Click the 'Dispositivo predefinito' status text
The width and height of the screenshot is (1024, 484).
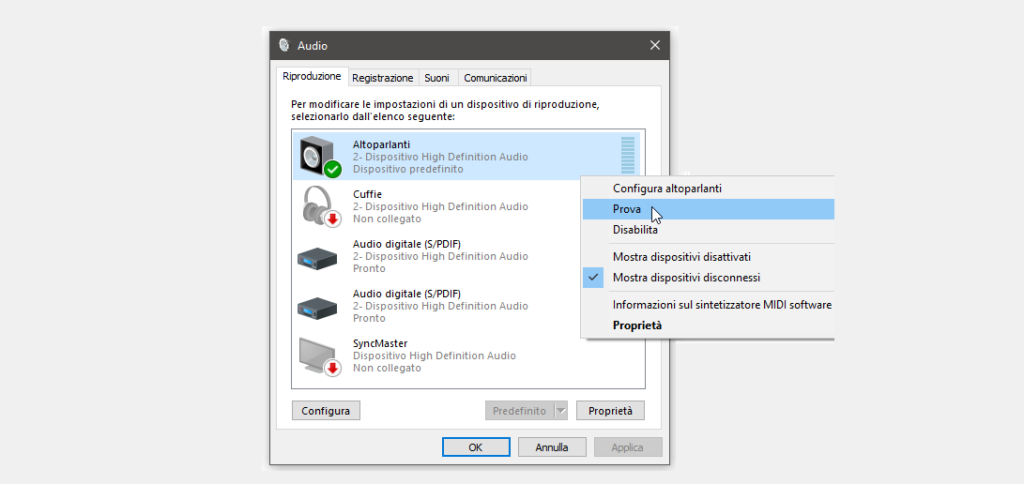click(408, 169)
